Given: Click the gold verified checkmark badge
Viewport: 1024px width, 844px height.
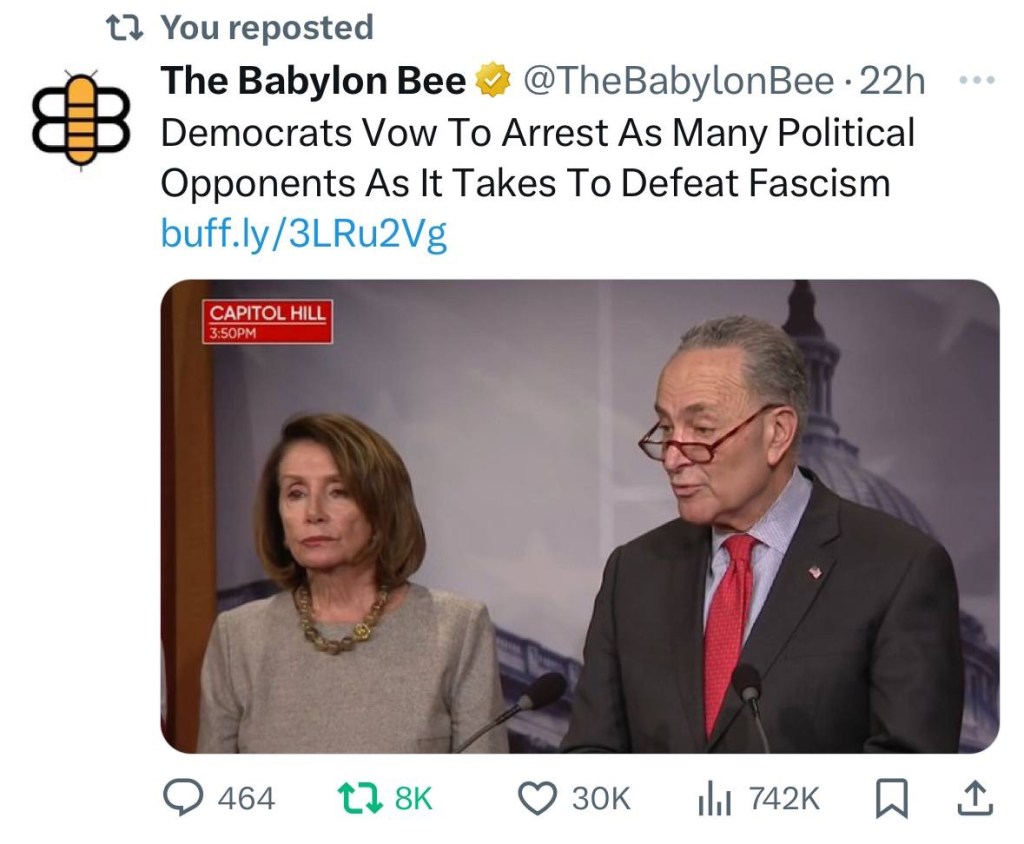Looking at the screenshot, I should click(493, 82).
